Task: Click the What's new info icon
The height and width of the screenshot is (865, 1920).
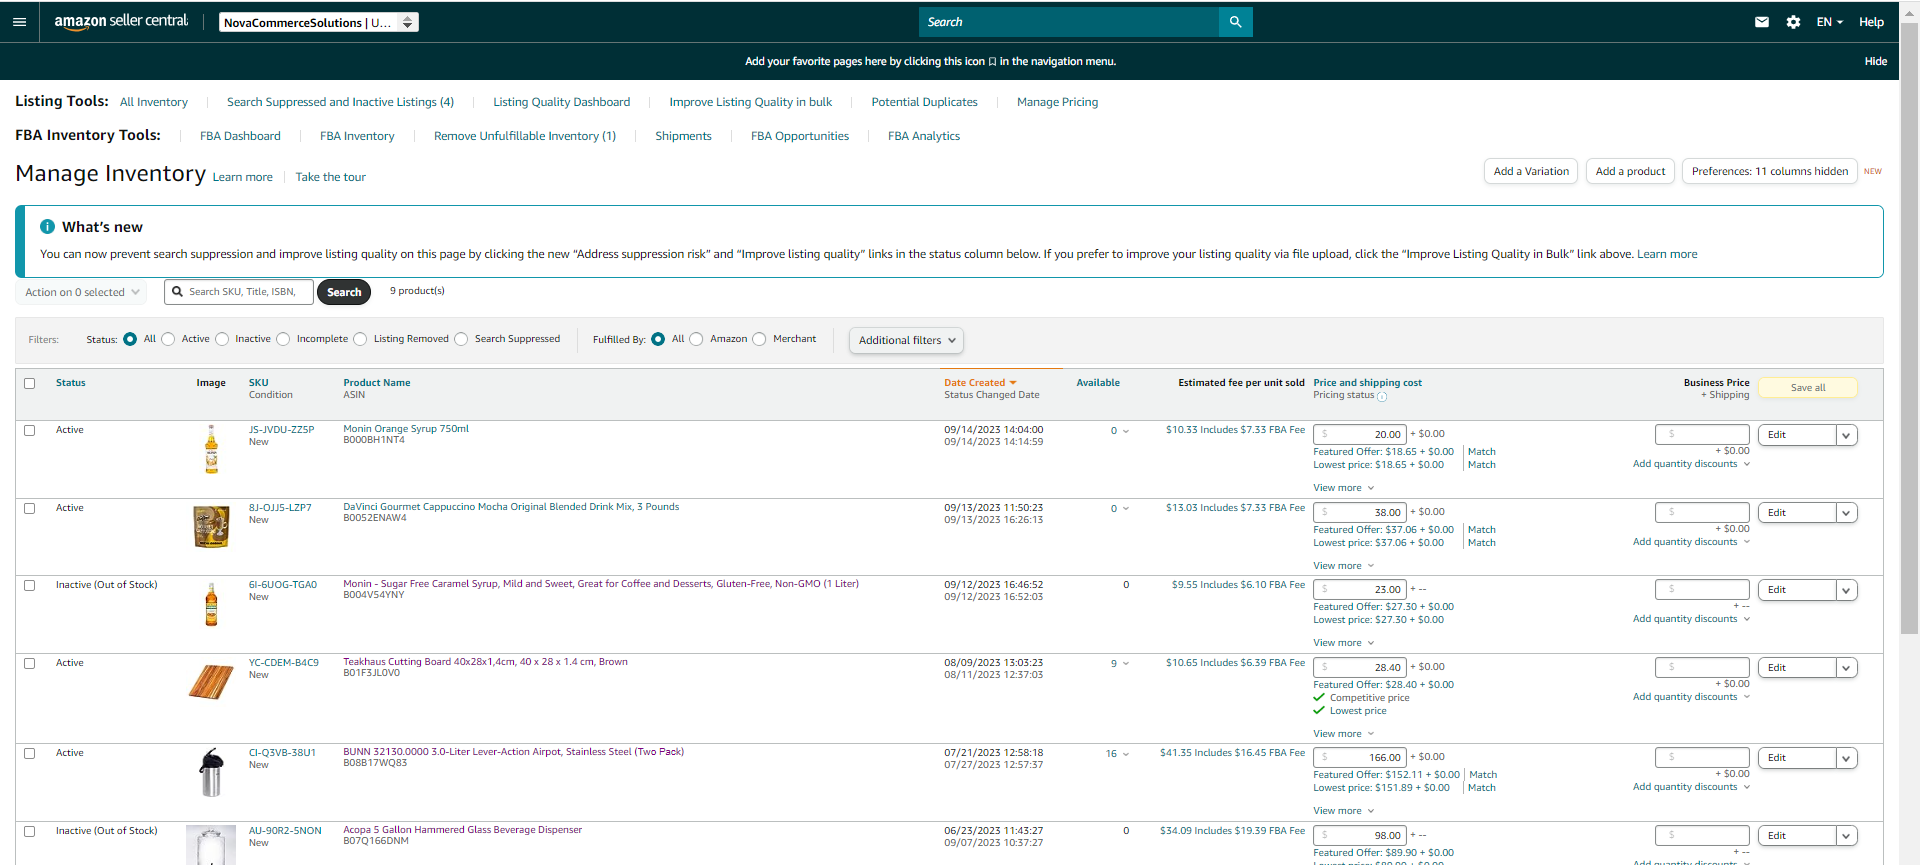Action: click(47, 227)
